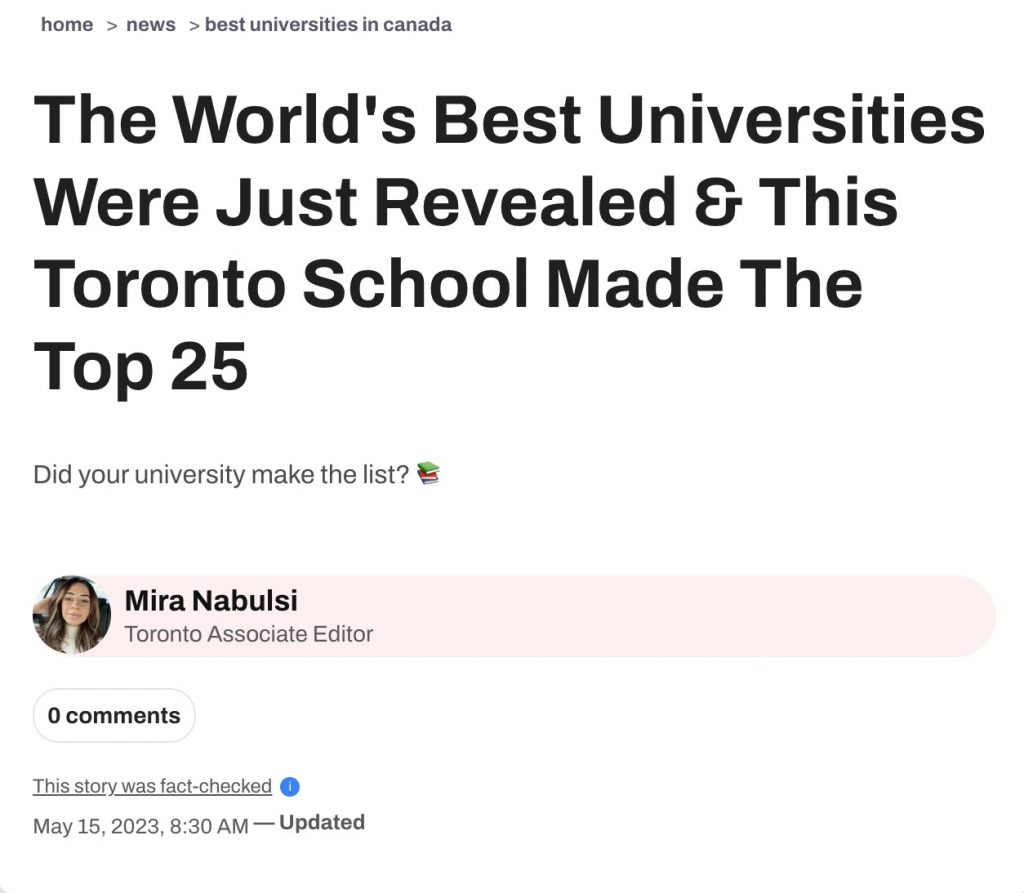Click the article headline's first line
This screenshot has height=893, width=1024.
[x=509, y=121]
